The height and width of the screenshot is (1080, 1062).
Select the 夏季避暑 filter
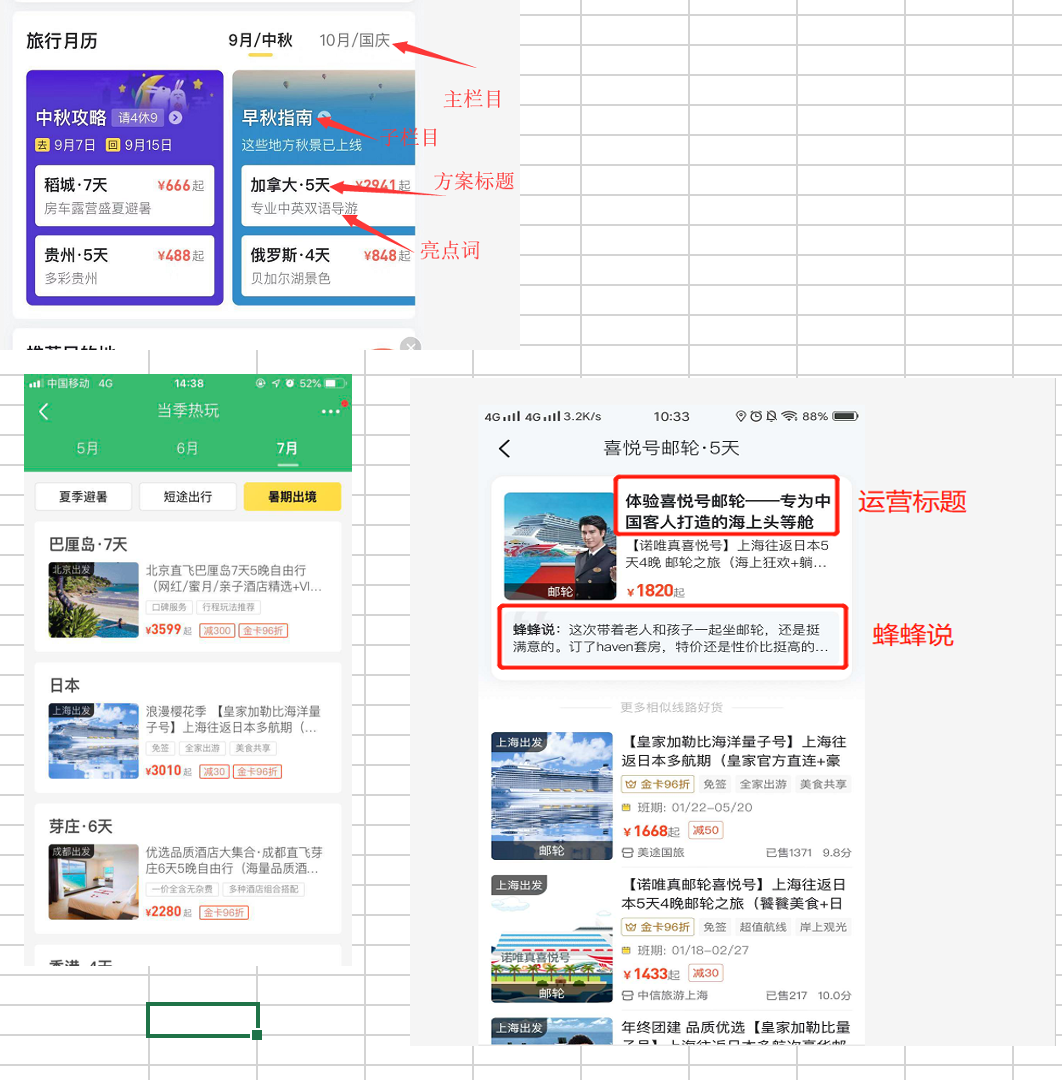coord(83,496)
